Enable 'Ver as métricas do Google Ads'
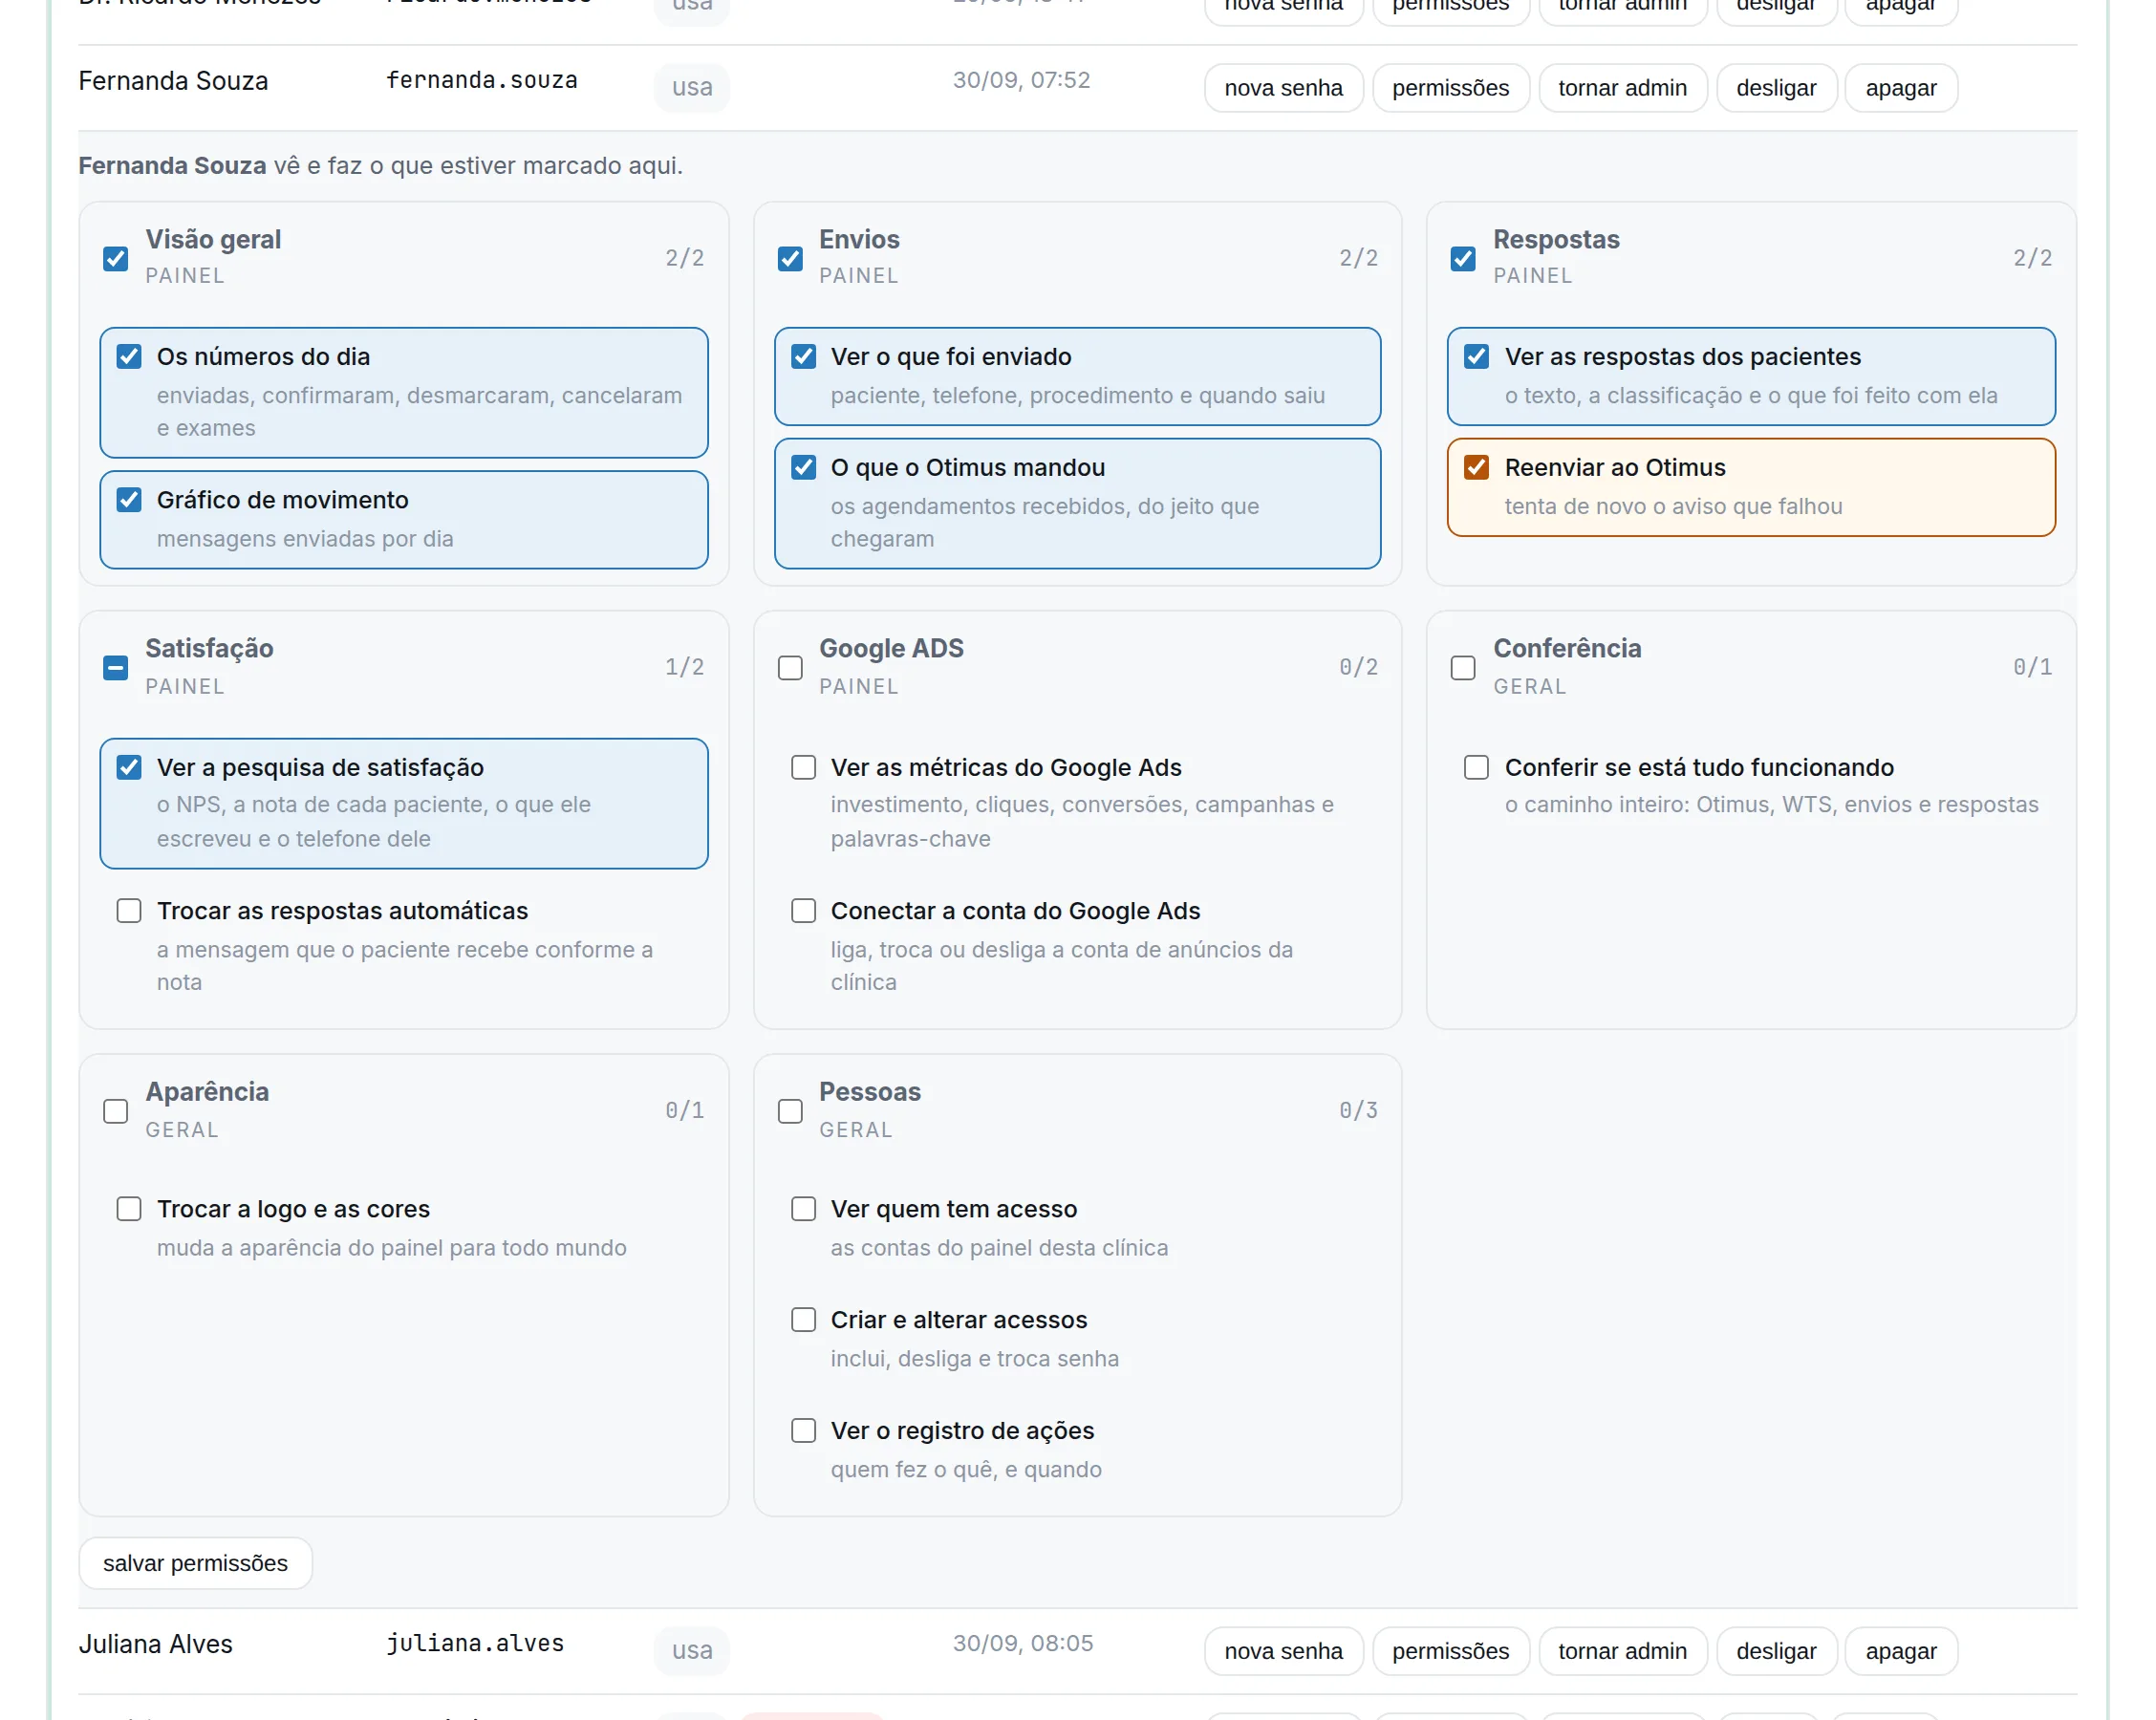 (803, 768)
